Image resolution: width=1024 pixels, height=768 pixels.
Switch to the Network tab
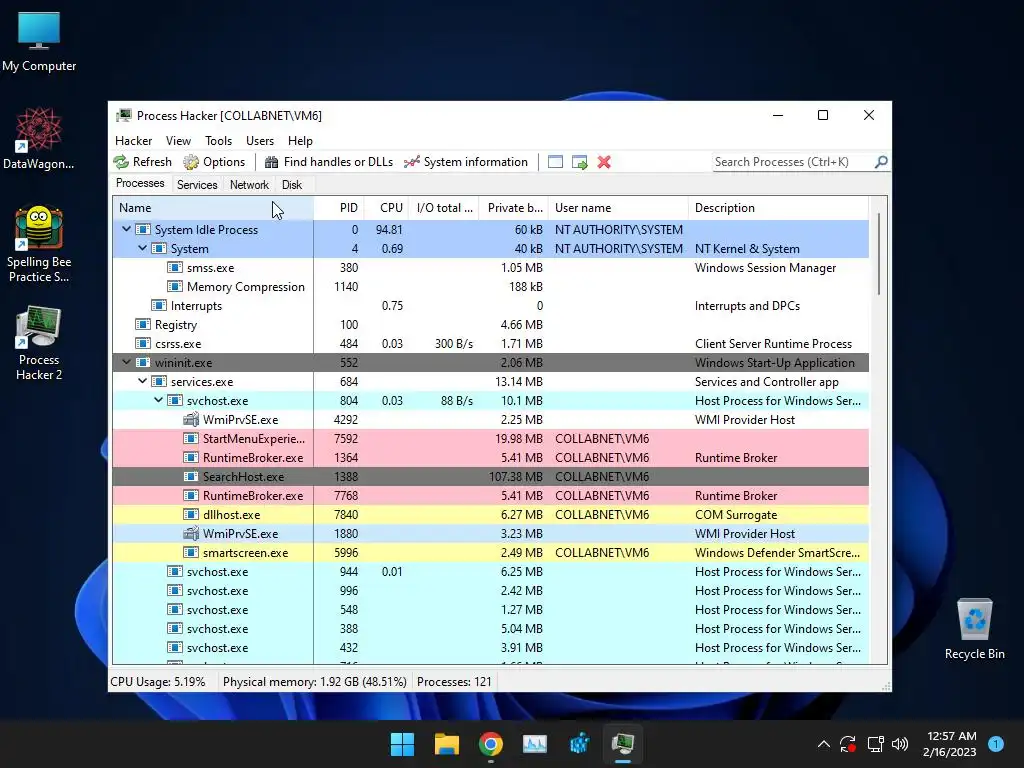click(x=249, y=185)
